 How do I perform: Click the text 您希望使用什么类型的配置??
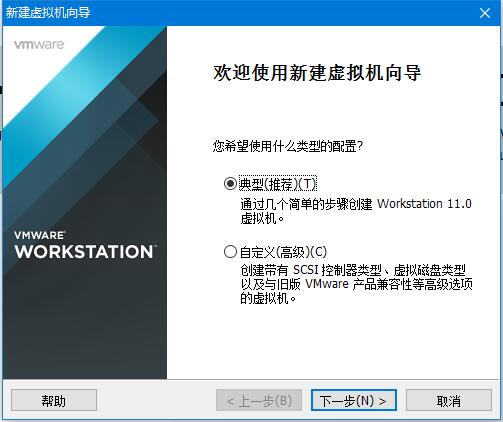coord(288,146)
